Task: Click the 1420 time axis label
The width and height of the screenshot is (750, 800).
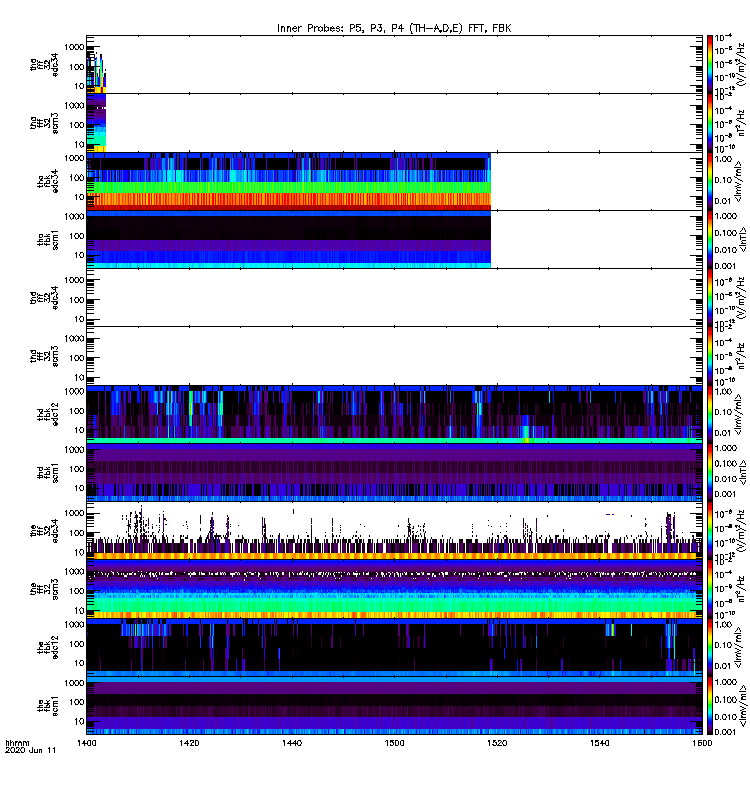Action: [189, 743]
